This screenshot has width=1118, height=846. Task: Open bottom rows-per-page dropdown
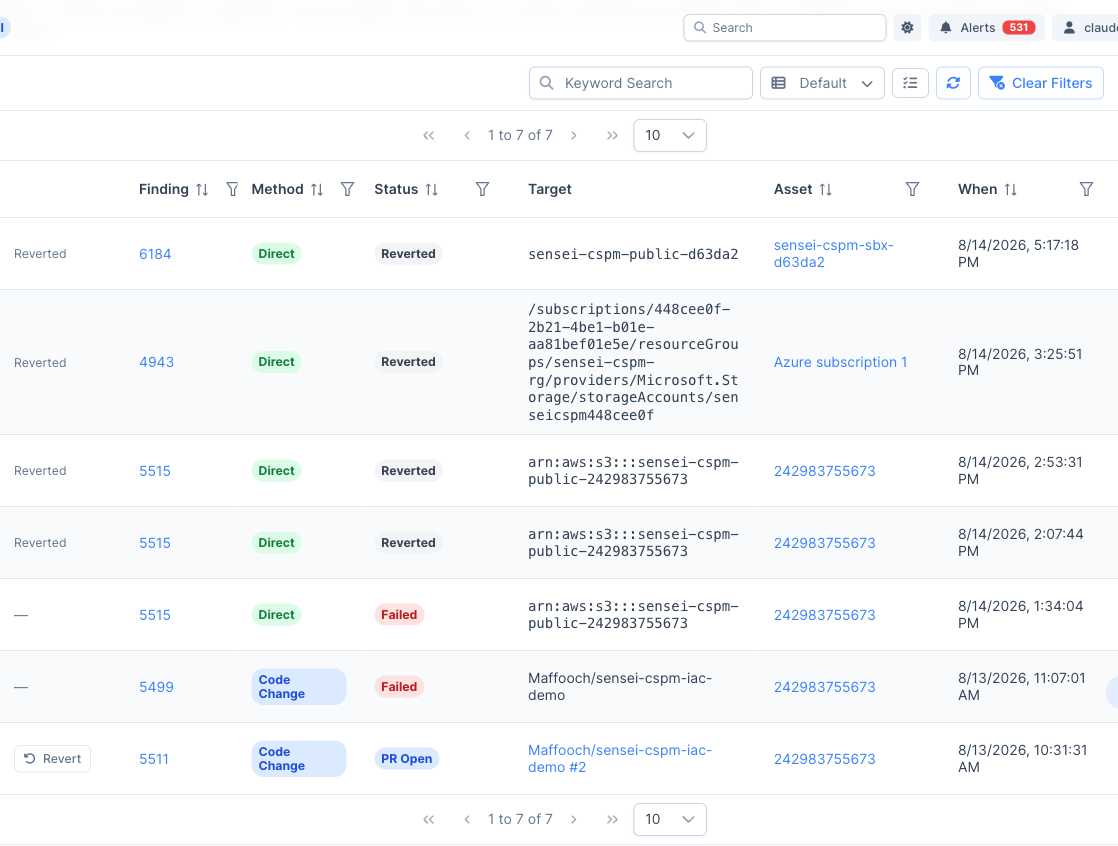[x=670, y=820]
